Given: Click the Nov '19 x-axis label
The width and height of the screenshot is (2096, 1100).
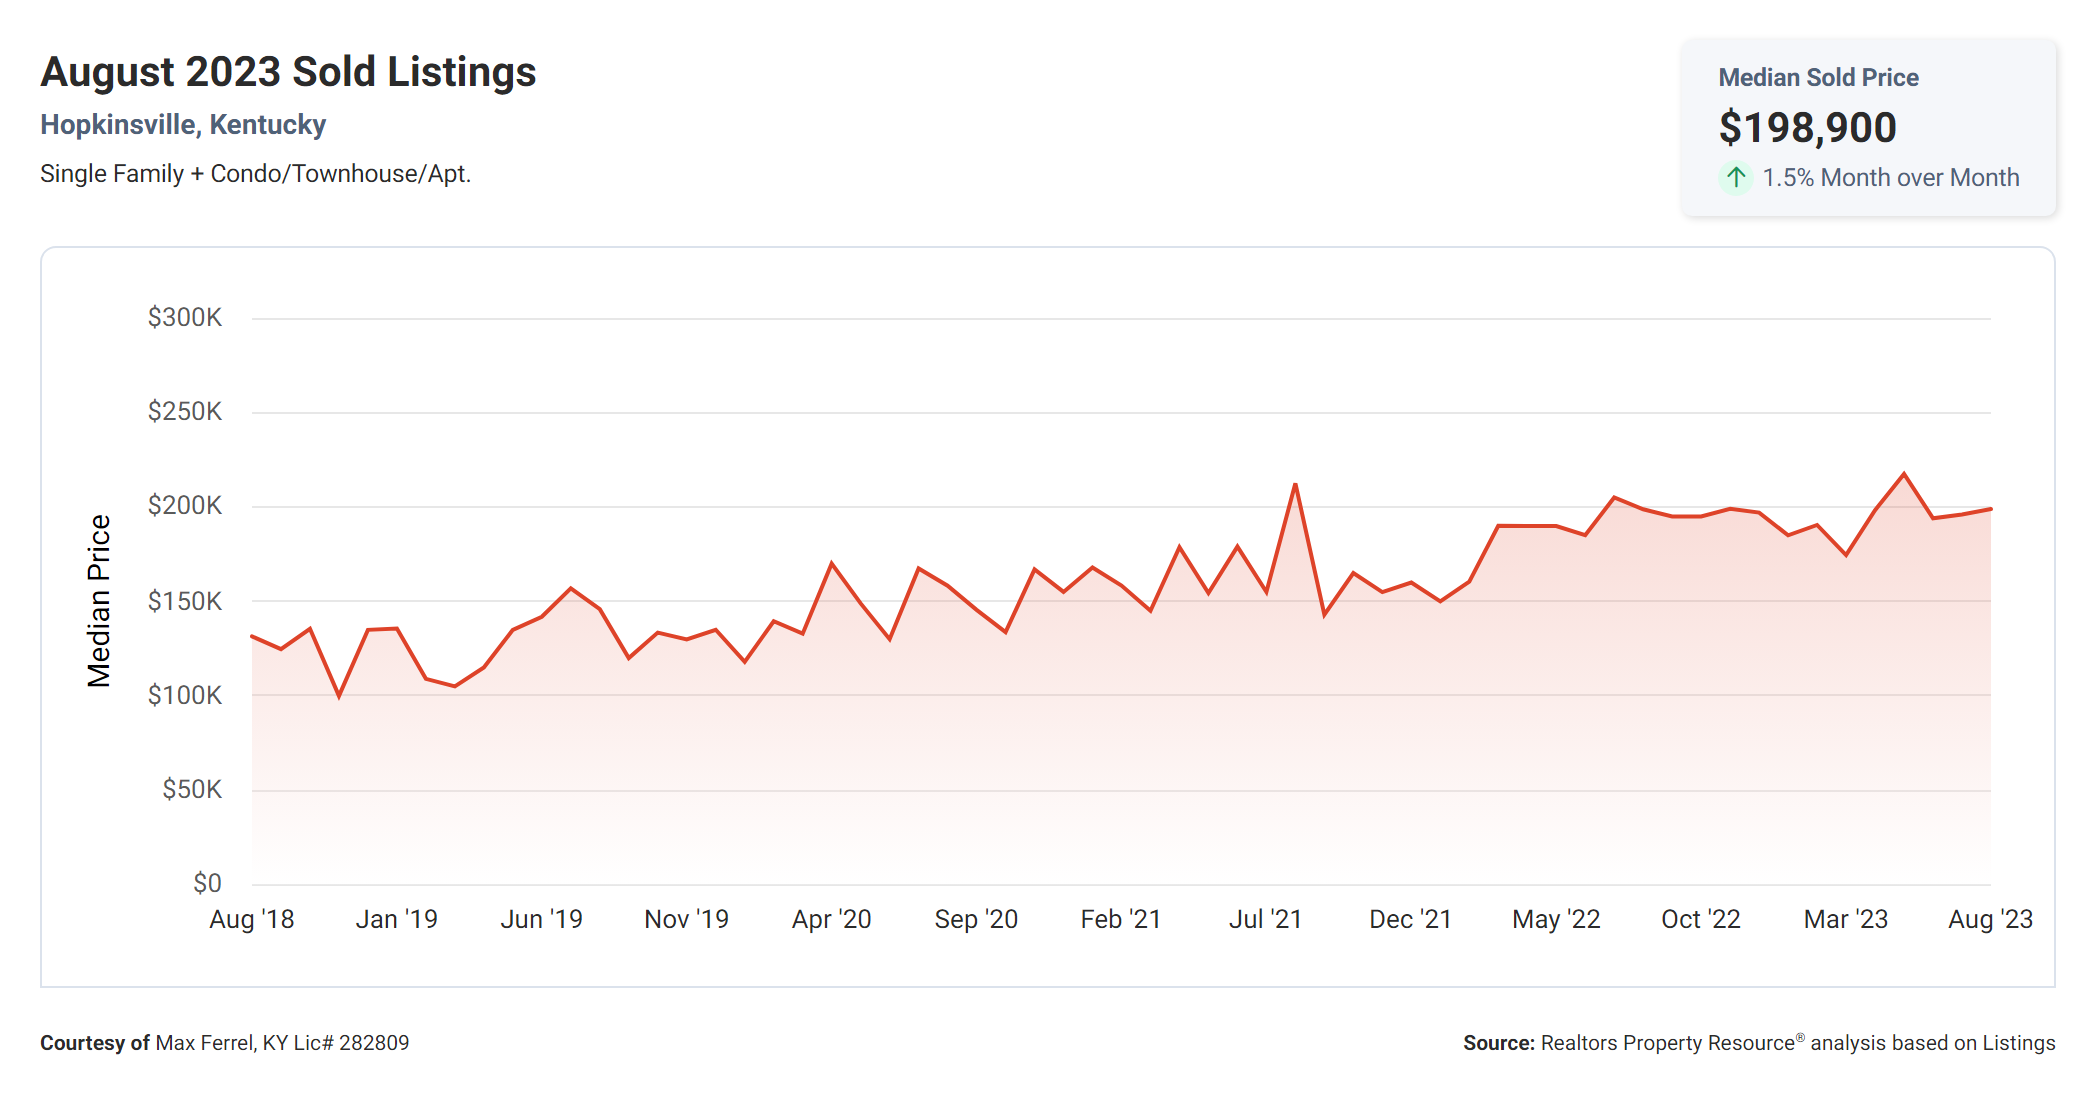Looking at the screenshot, I should click(687, 919).
